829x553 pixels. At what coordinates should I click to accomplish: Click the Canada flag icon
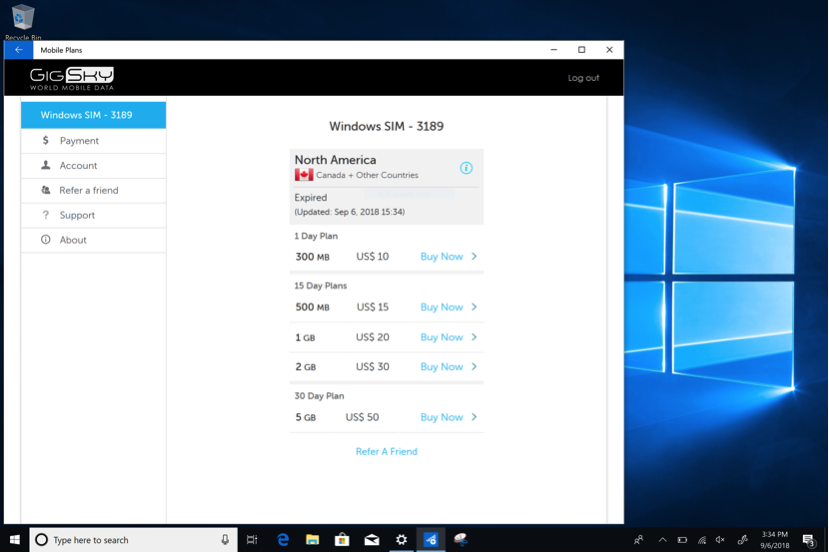coord(304,175)
